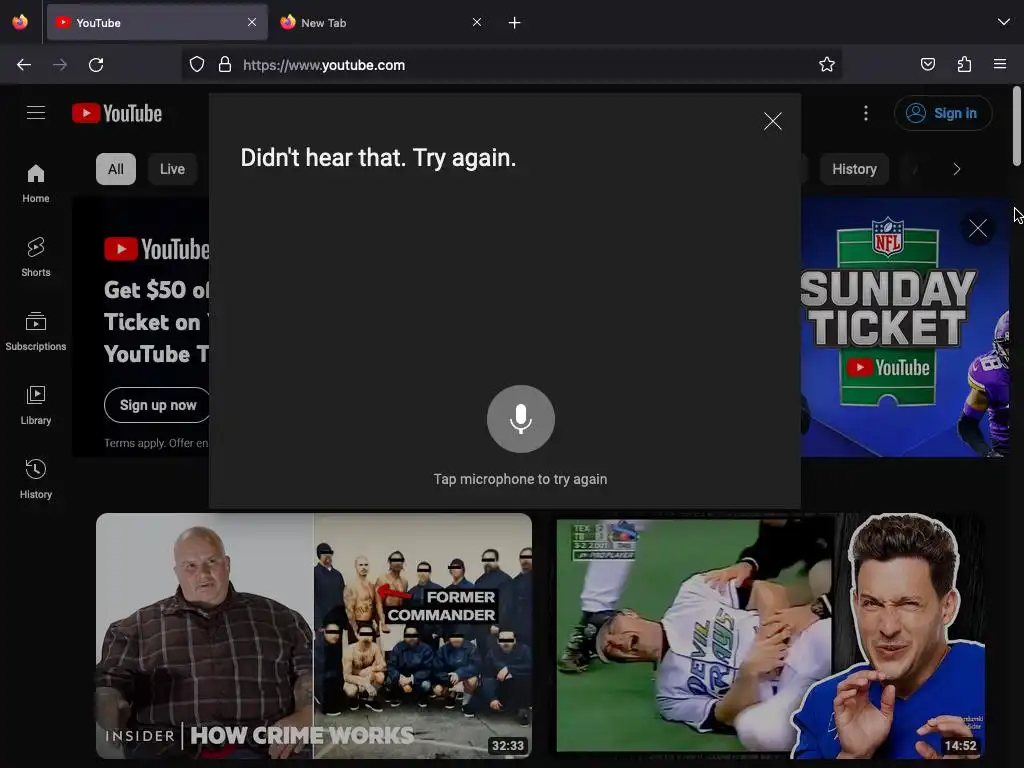Go back in browser history
This screenshot has width=1024, height=768.
point(24,65)
